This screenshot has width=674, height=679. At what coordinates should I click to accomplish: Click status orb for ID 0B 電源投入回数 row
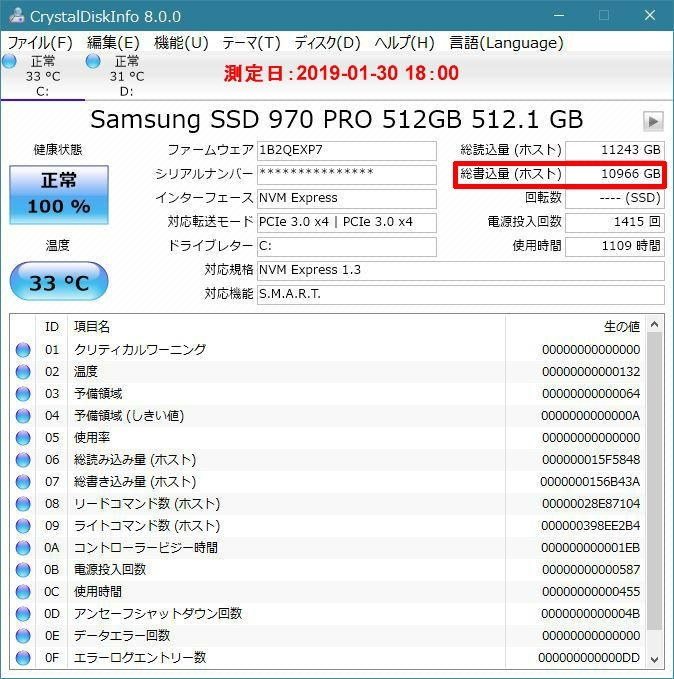[x=23, y=569]
